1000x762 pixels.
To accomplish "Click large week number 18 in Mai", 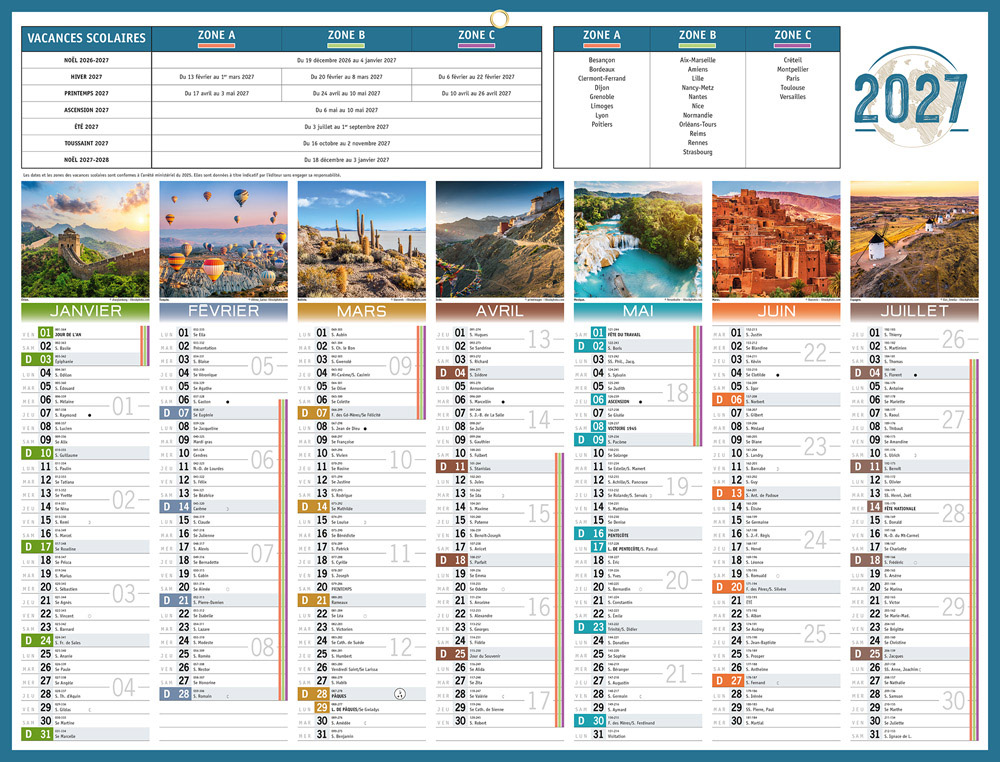I will point(677,393).
